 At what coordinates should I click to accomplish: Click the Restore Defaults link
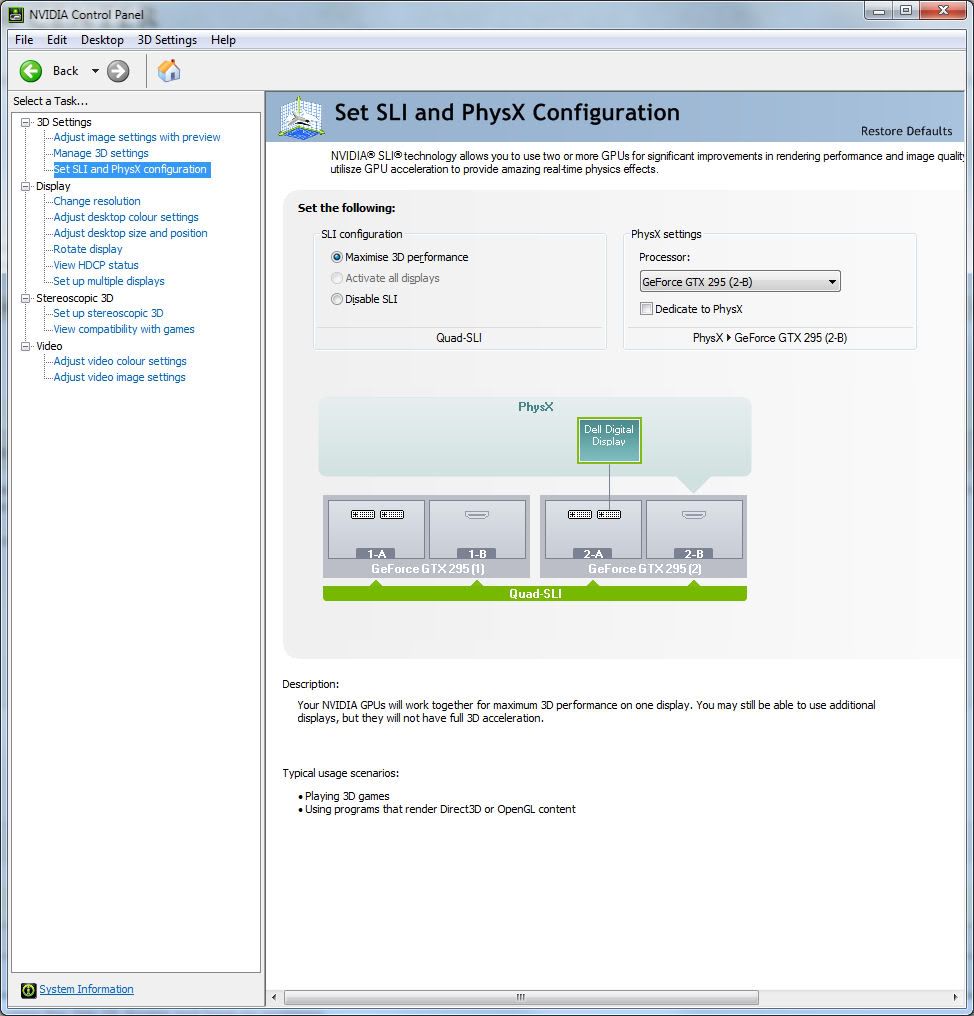[906, 131]
